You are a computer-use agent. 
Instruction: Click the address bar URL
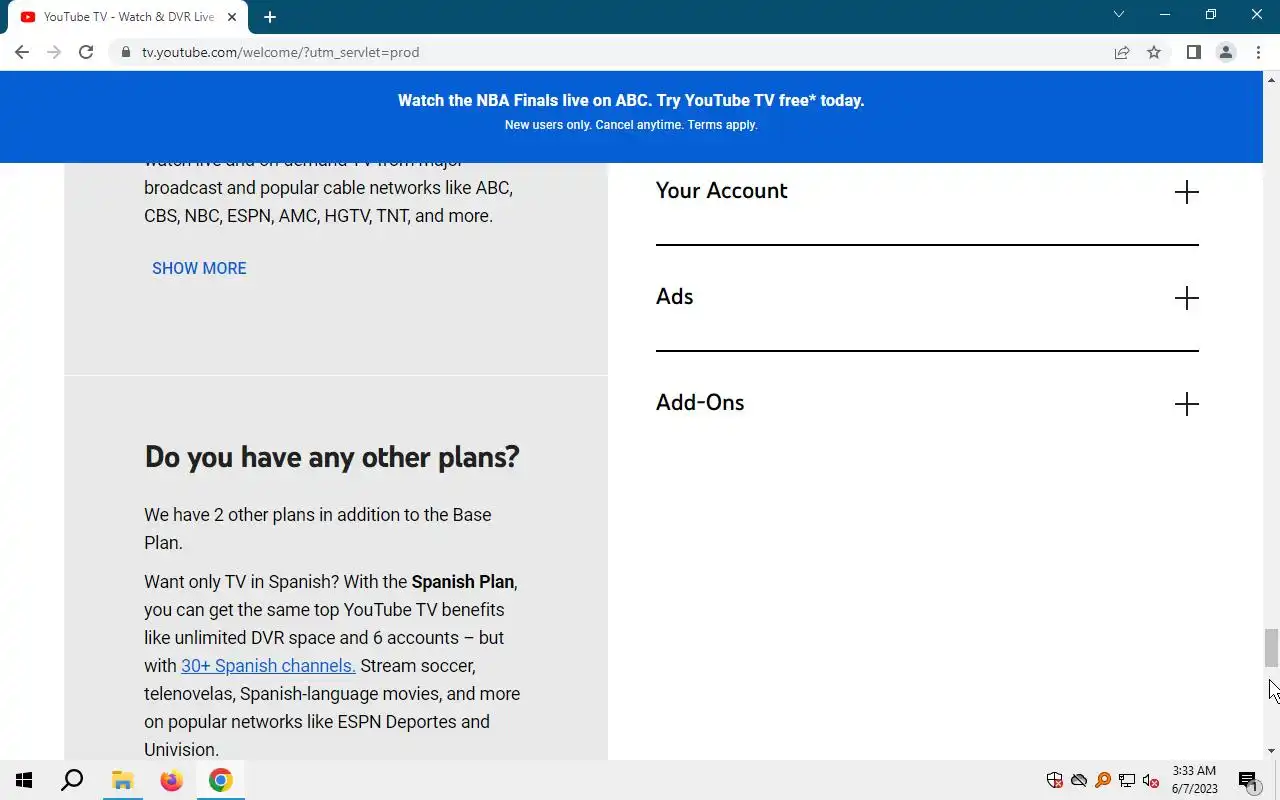pyautogui.click(x=280, y=52)
